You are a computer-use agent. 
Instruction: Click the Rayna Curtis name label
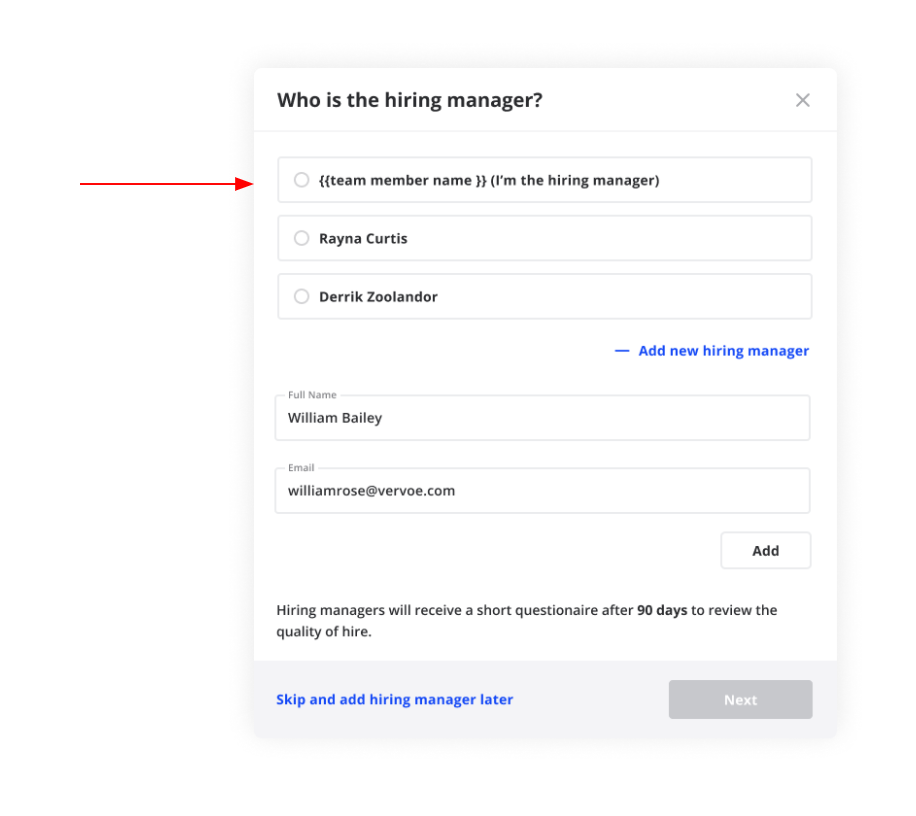pyautogui.click(x=363, y=238)
